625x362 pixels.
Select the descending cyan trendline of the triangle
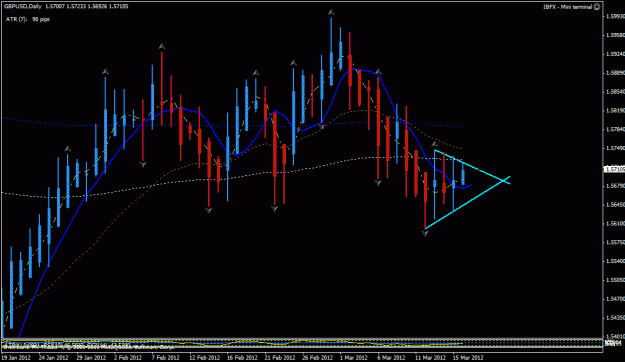tap(472, 167)
